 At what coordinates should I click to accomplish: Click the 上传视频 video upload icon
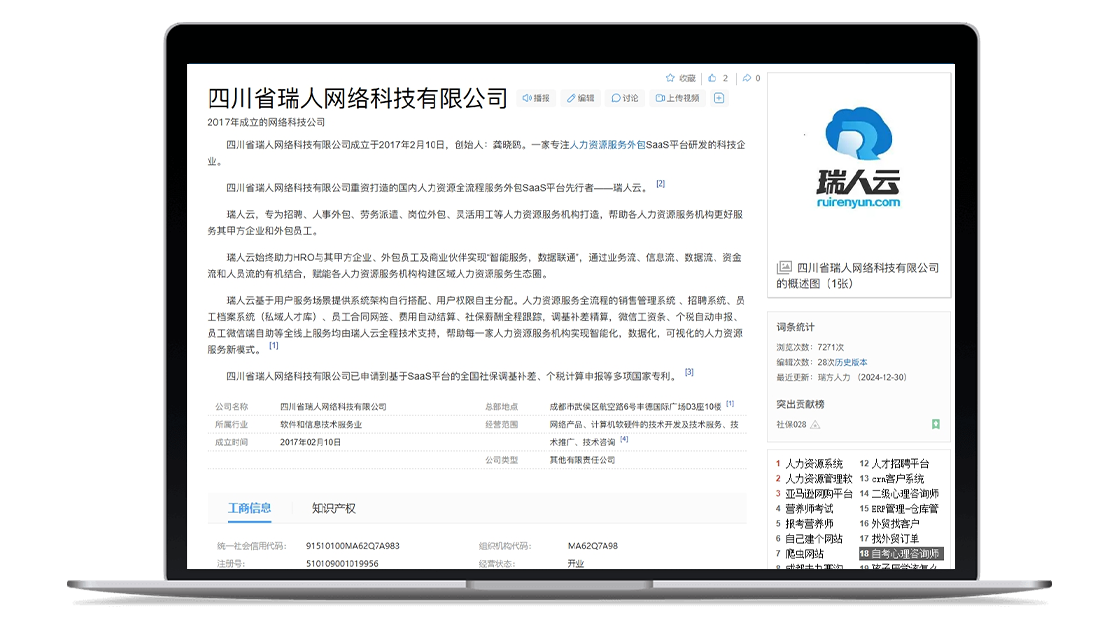[x=660, y=98]
